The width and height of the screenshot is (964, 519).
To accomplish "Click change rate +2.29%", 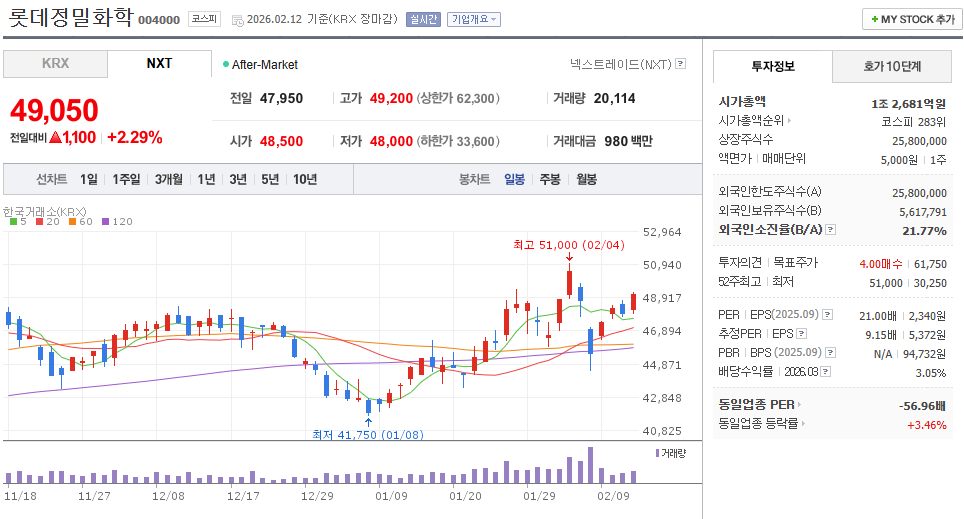I will pos(135,137).
